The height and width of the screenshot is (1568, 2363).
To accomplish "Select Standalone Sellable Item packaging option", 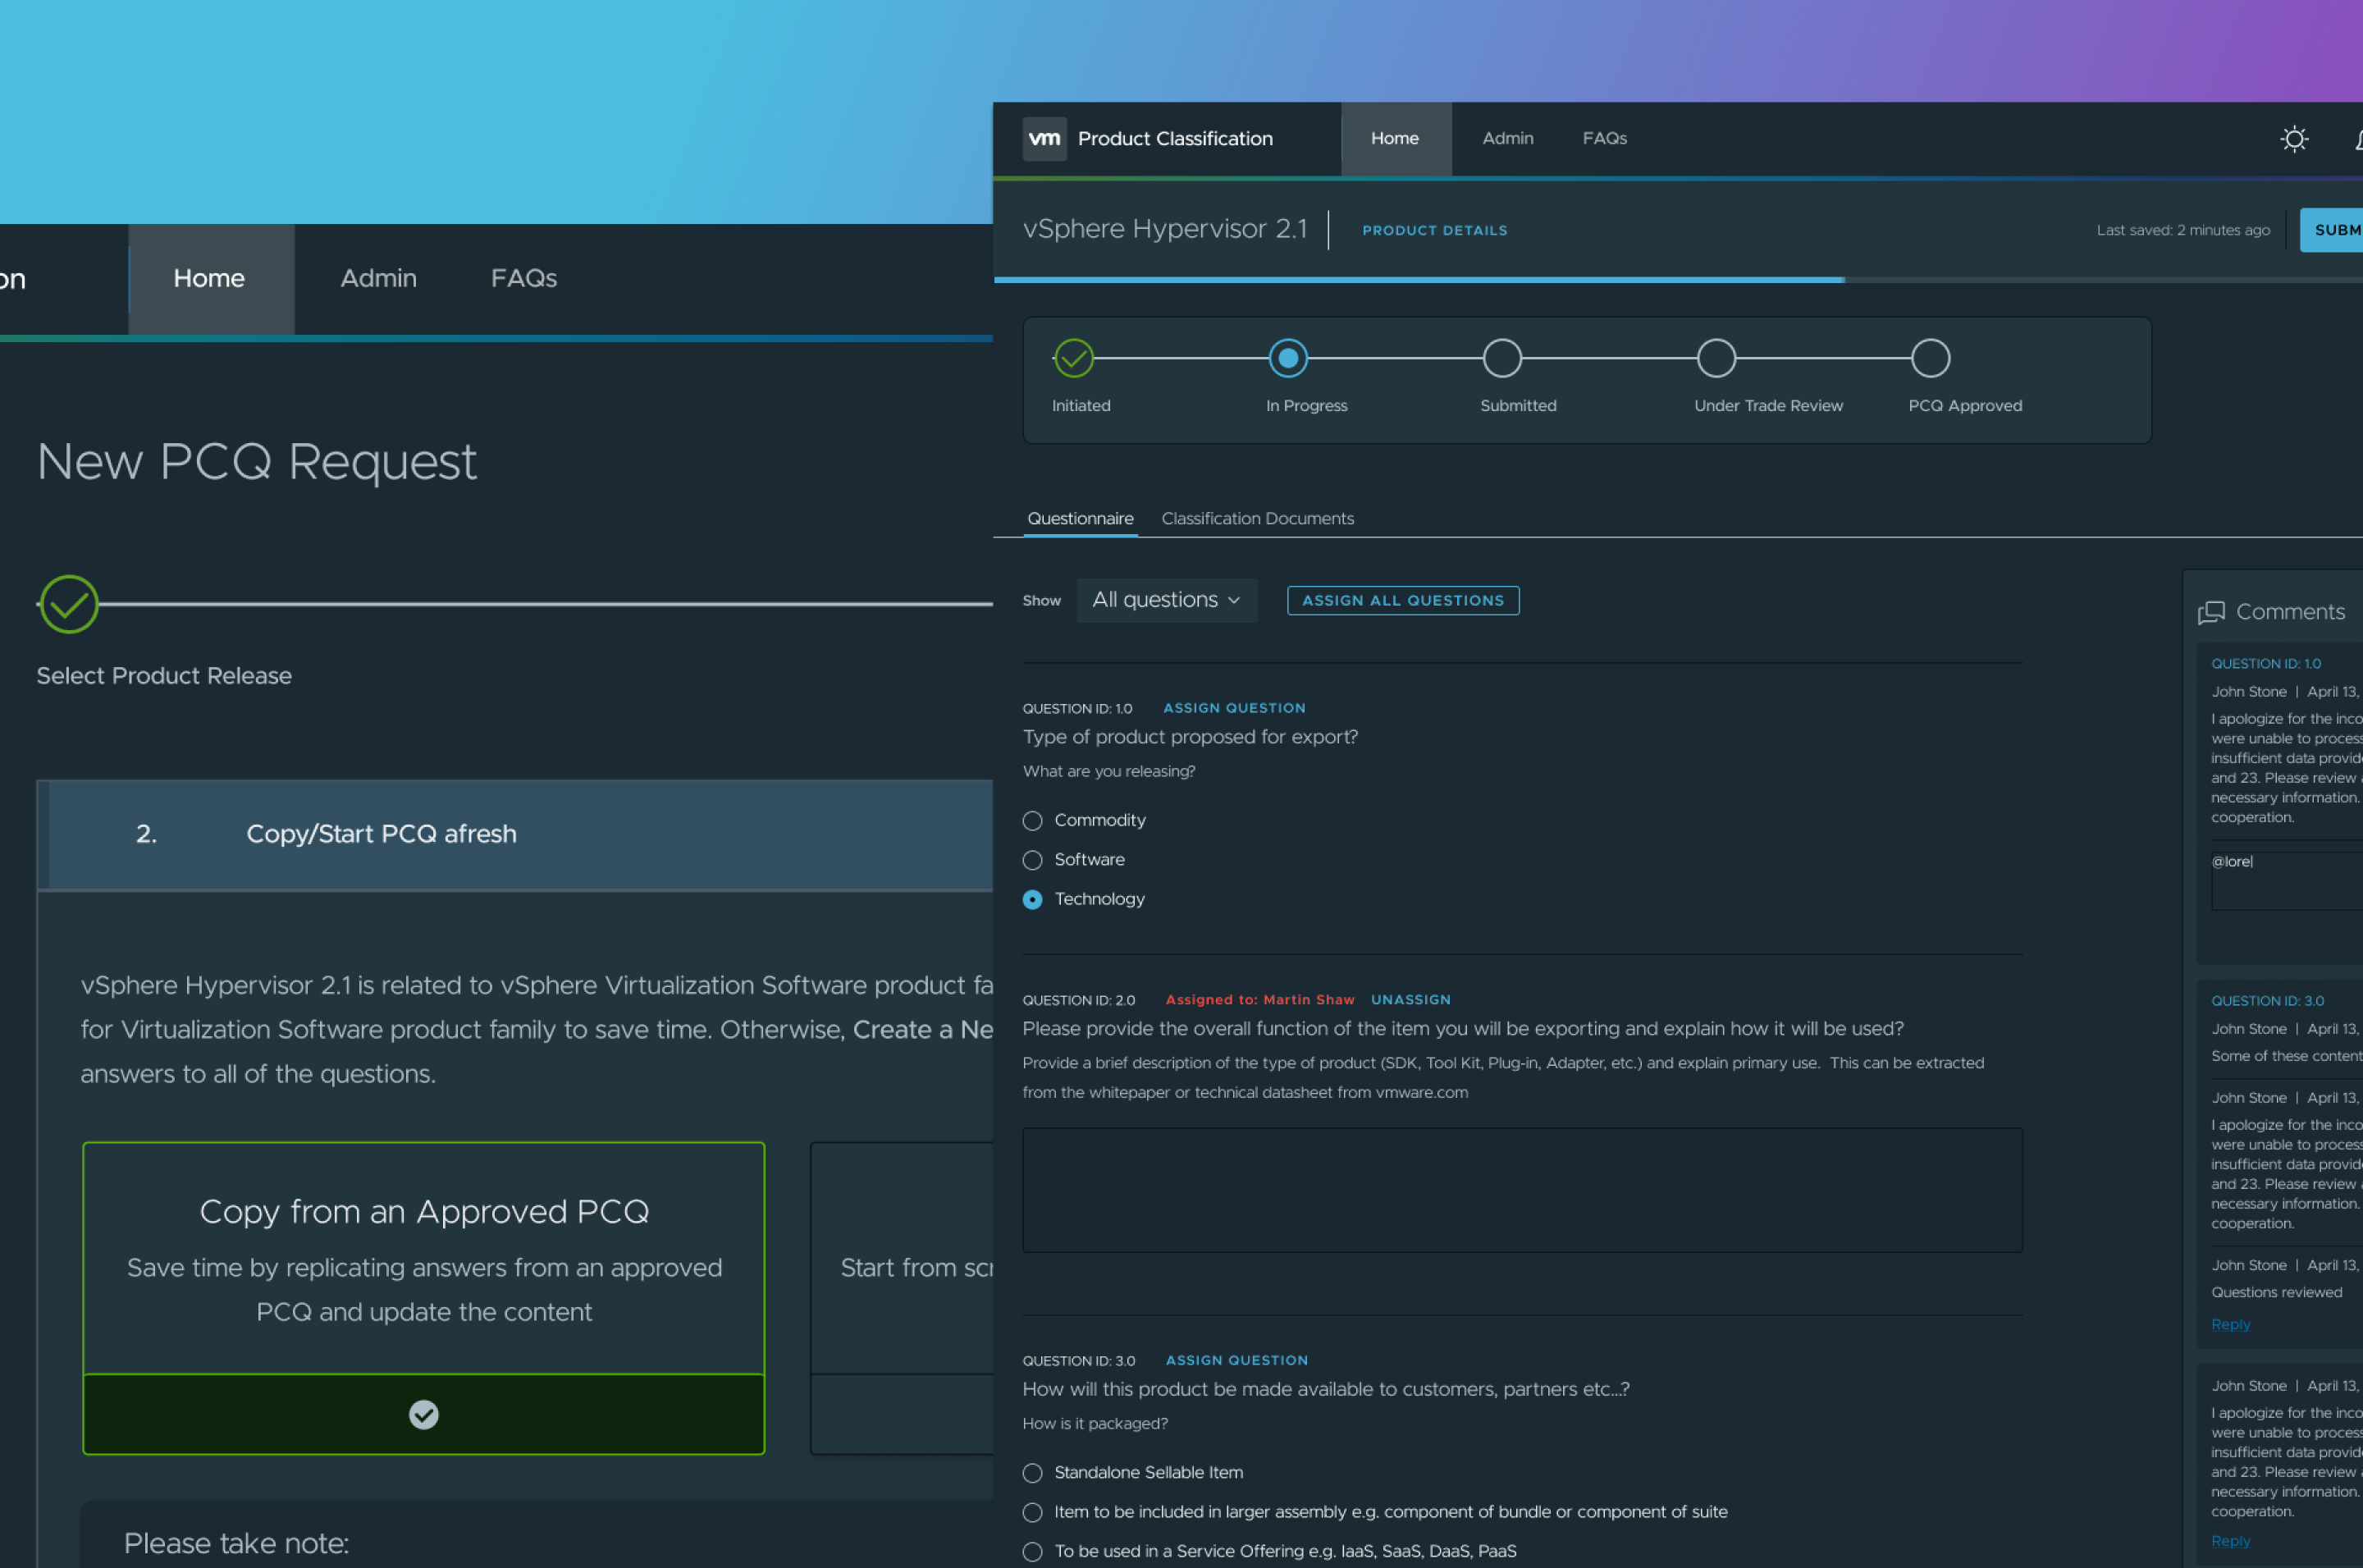I will pos(1032,1472).
